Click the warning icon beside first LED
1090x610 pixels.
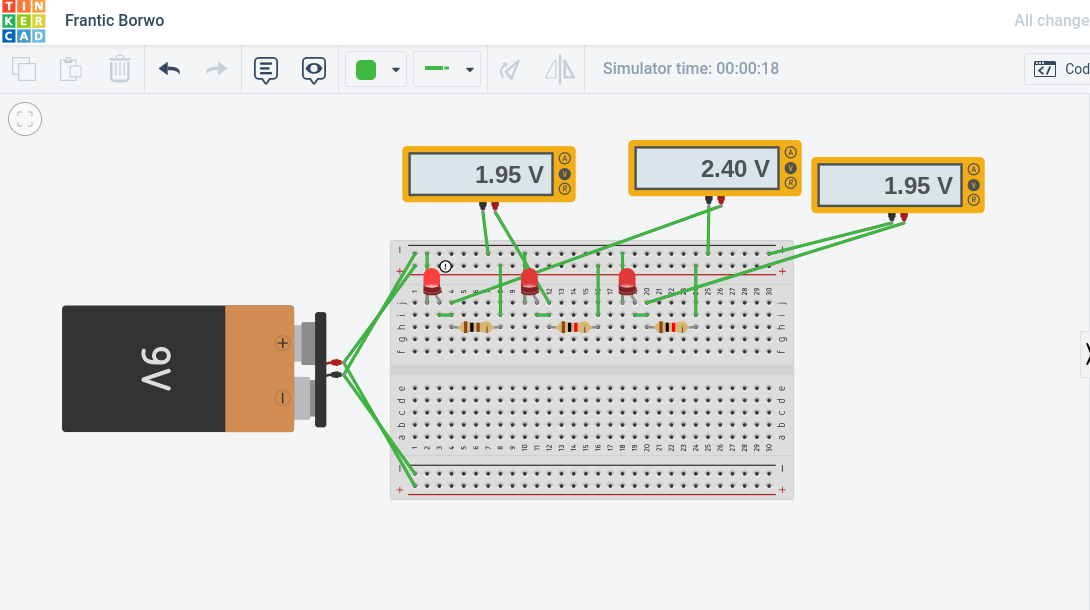pyautogui.click(x=446, y=267)
